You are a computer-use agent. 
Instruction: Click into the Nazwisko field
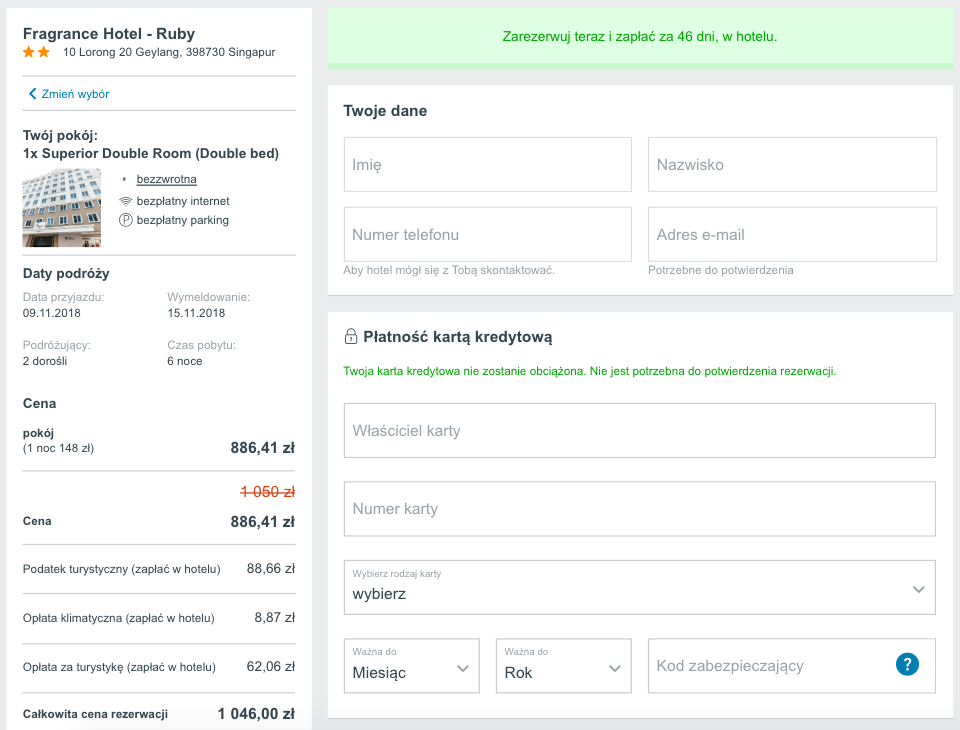[792, 165]
